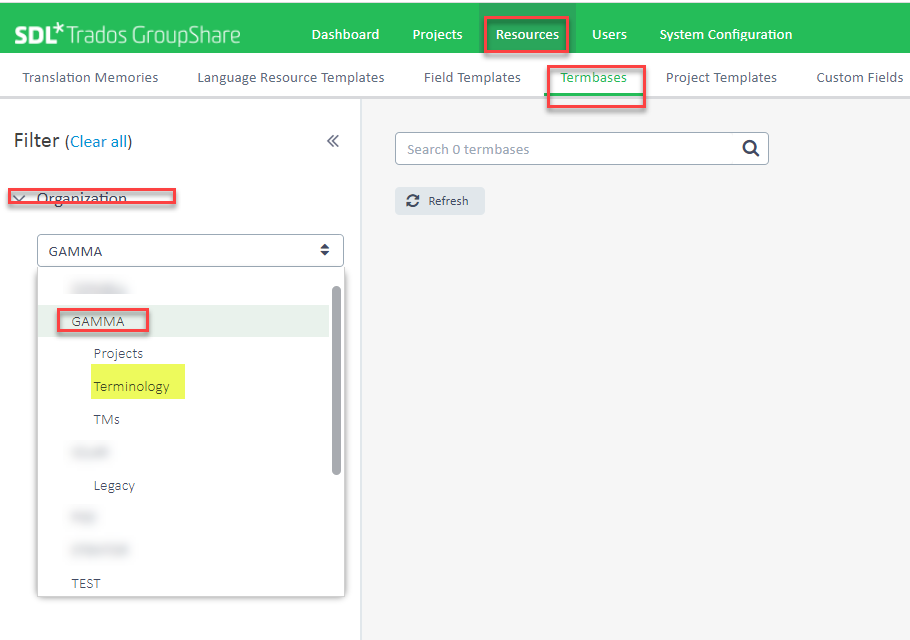Click the dropdown list scrollbar
This screenshot has height=640, width=910.
pos(336,380)
